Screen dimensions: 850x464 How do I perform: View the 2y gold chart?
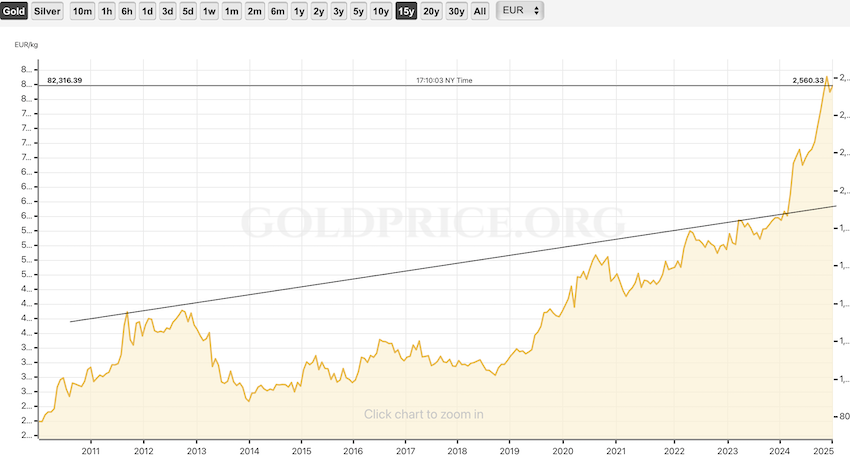pos(319,11)
